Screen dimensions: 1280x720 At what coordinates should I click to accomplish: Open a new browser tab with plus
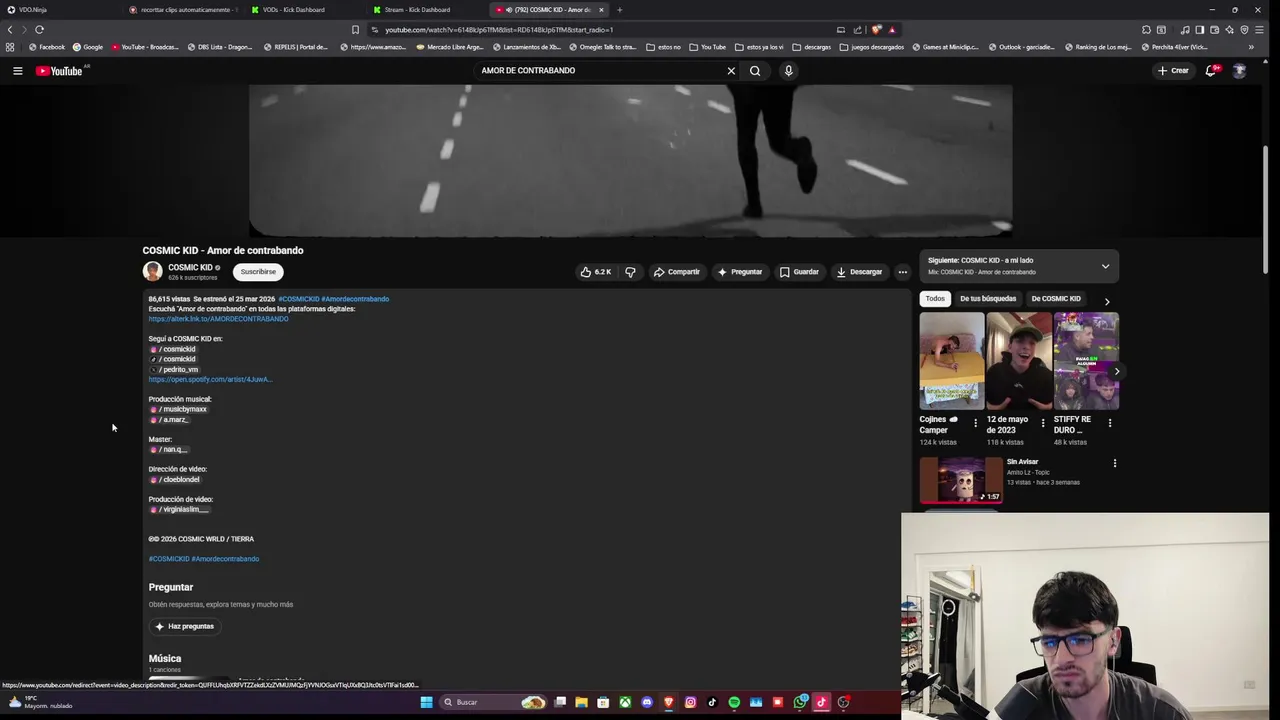coord(619,10)
